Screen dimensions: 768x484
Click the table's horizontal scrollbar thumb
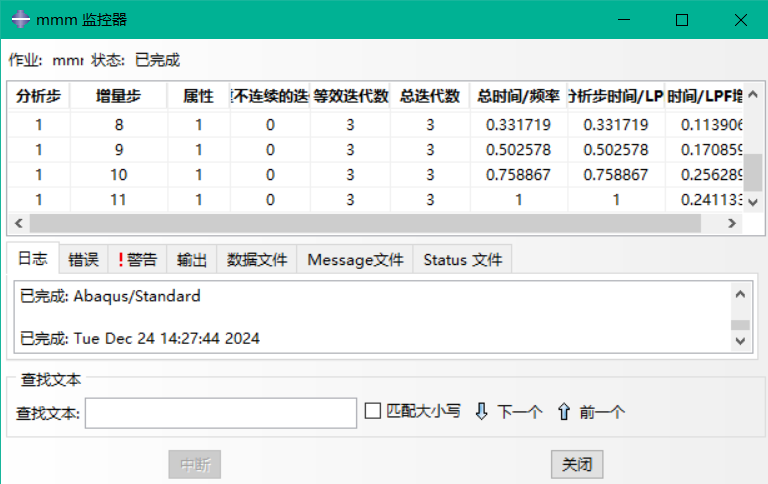pyautogui.click(x=365, y=223)
